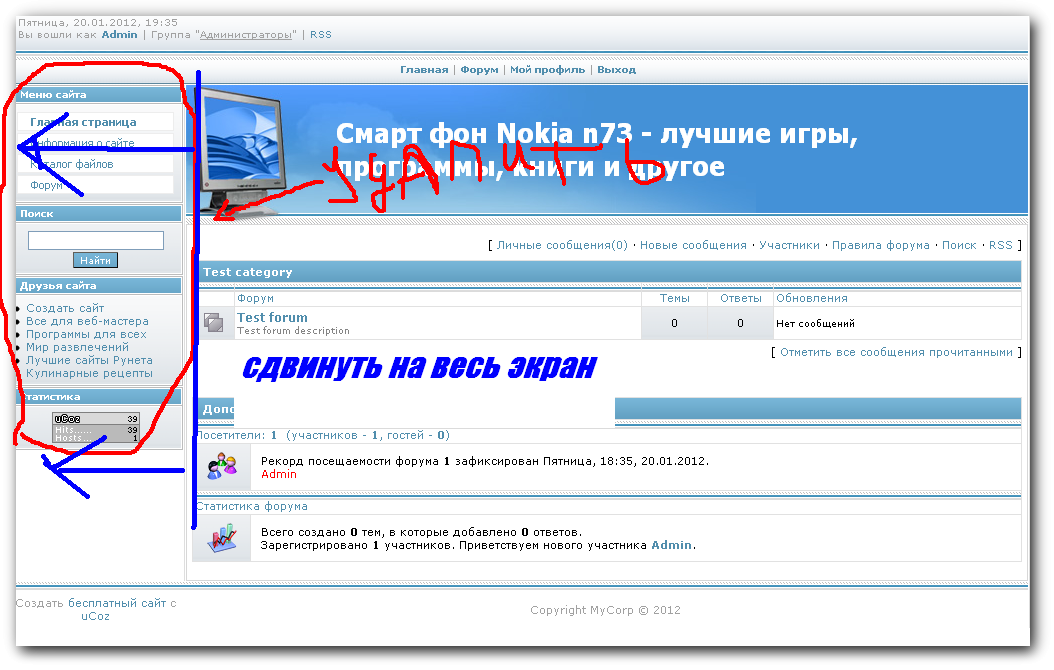The width and height of the screenshot is (1054, 670).
Task: Open Каталог файлов in site menu
Action: 76,164
